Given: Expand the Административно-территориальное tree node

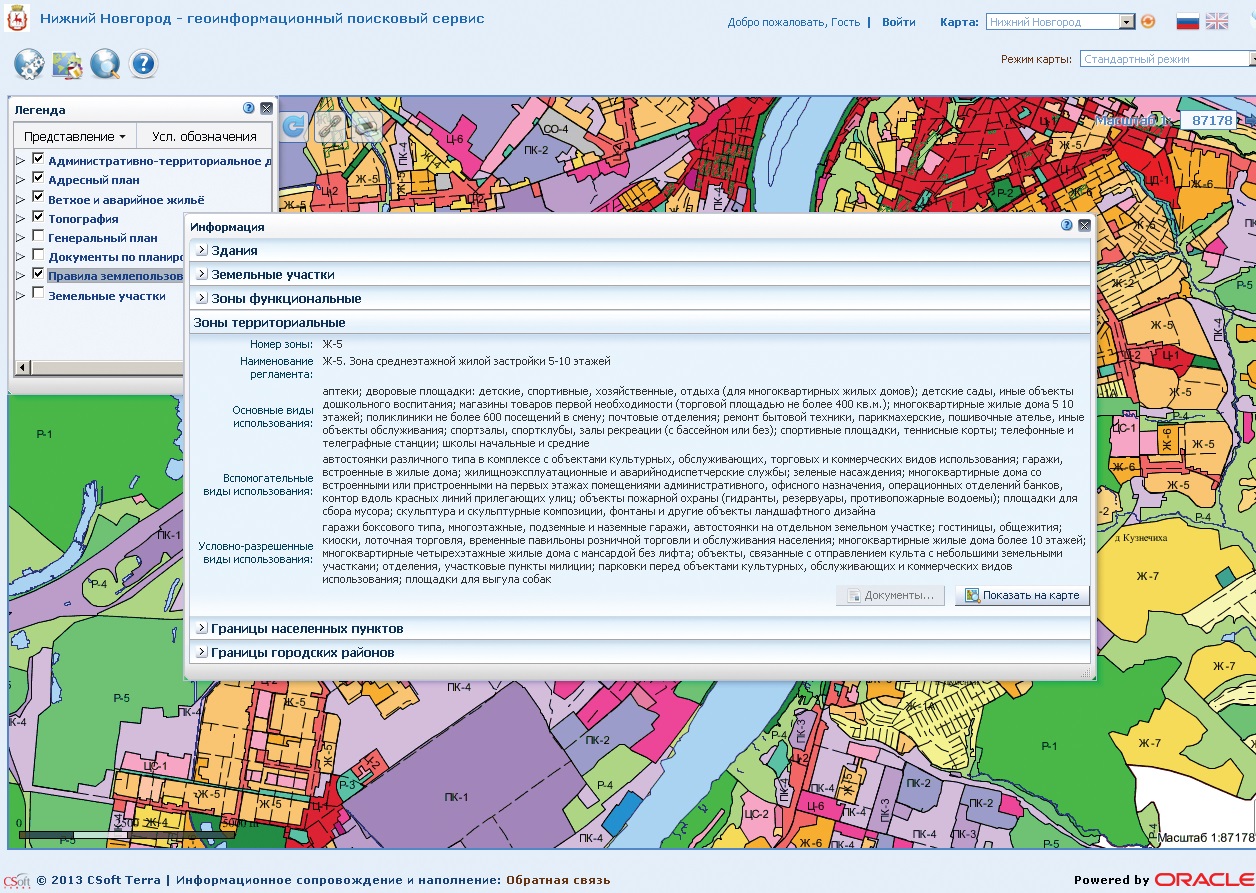Looking at the screenshot, I should point(21,161).
